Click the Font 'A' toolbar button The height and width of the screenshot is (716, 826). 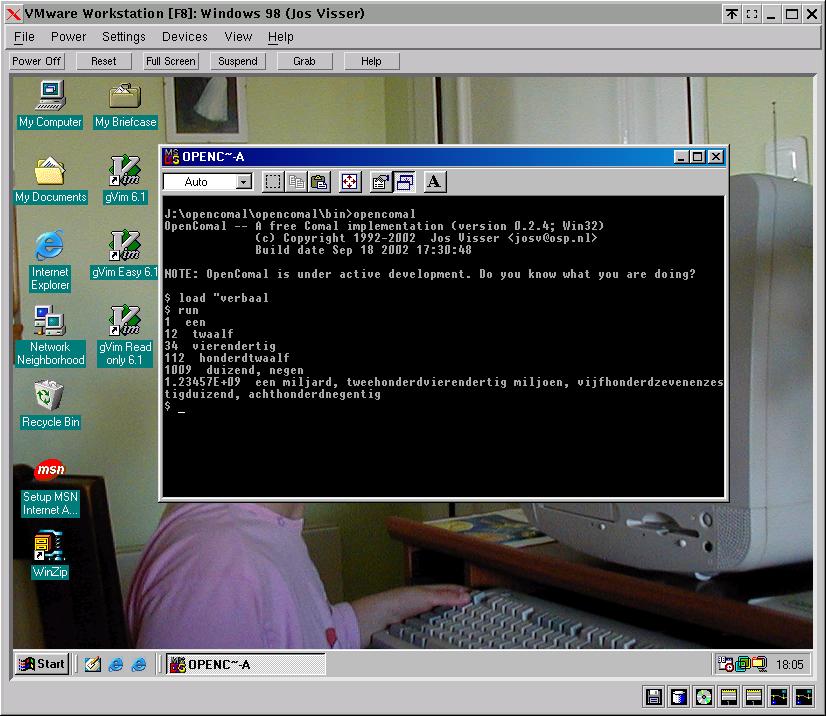click(x=434, y=182)
